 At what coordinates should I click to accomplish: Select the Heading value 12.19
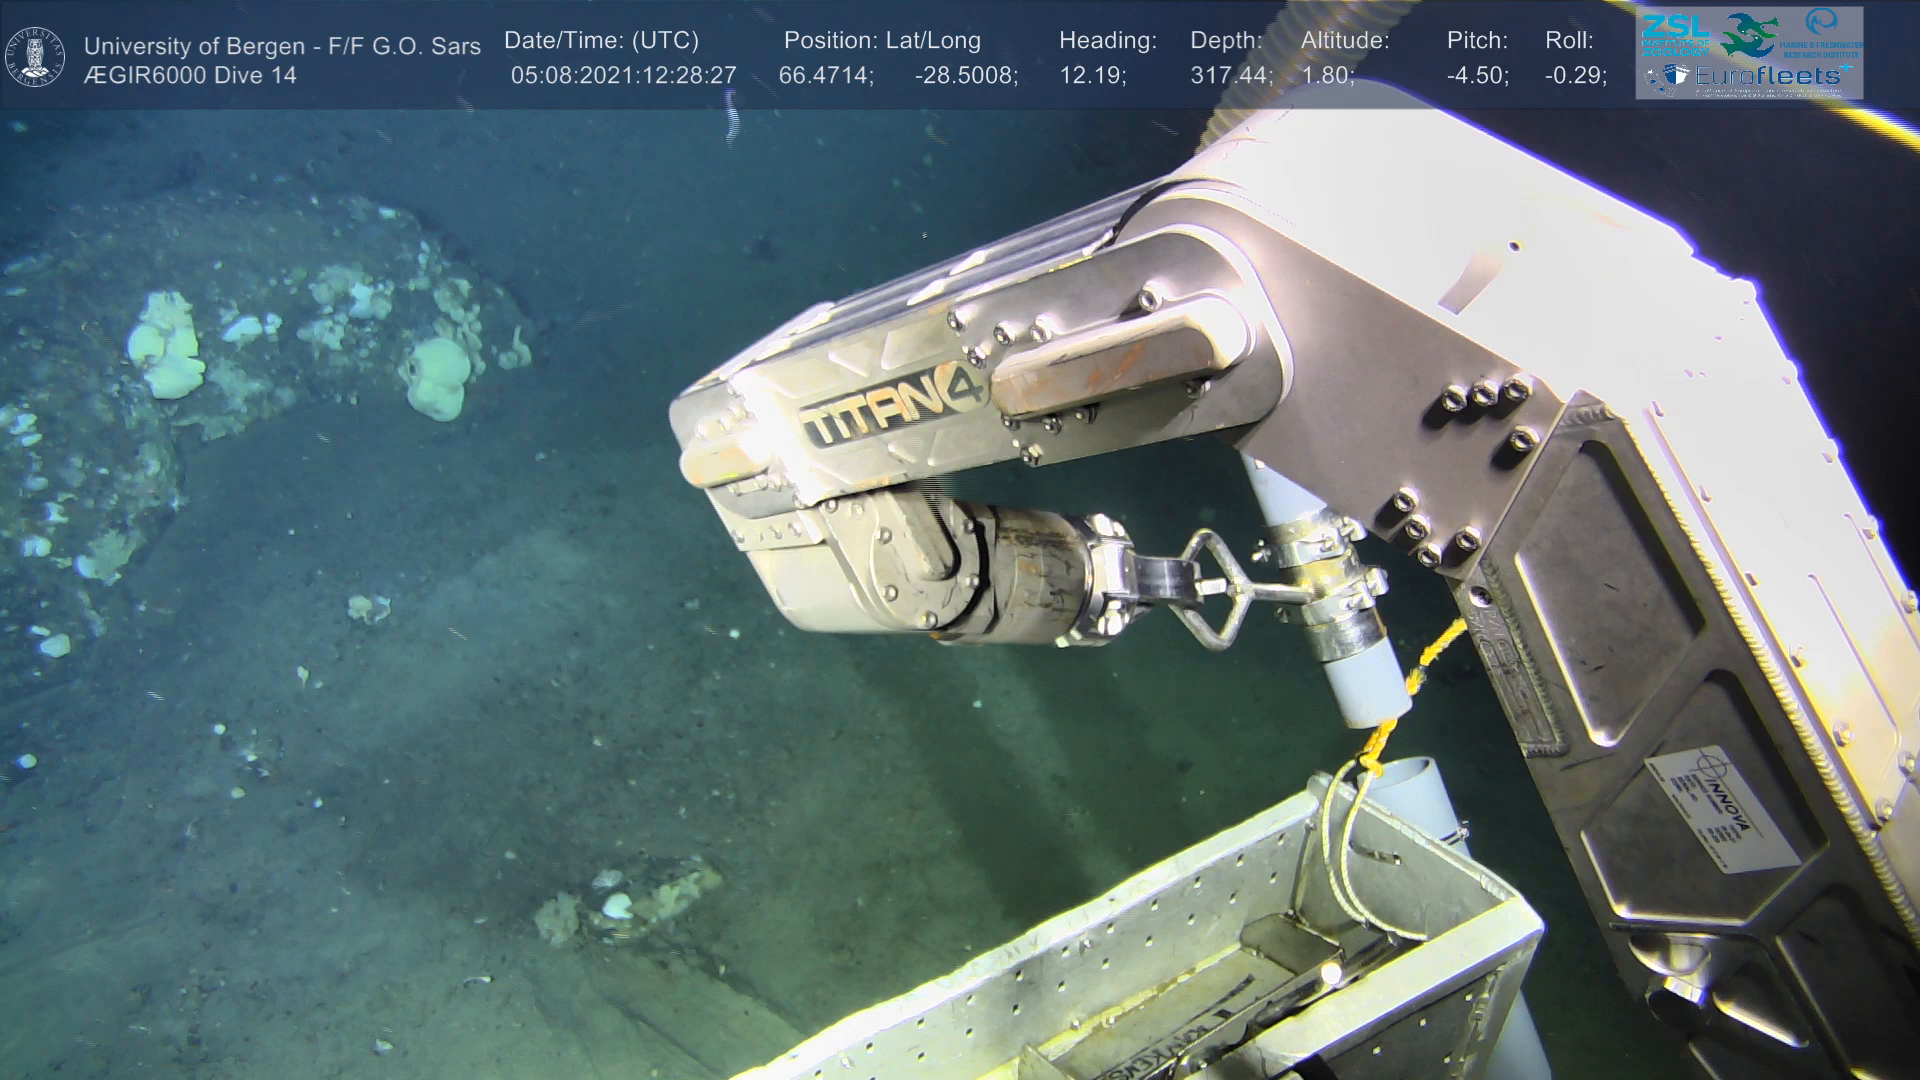point(1092,76)
